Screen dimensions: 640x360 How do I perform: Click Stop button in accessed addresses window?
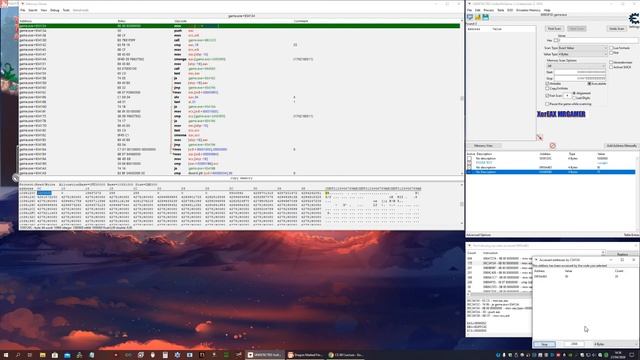pos(544,344)
